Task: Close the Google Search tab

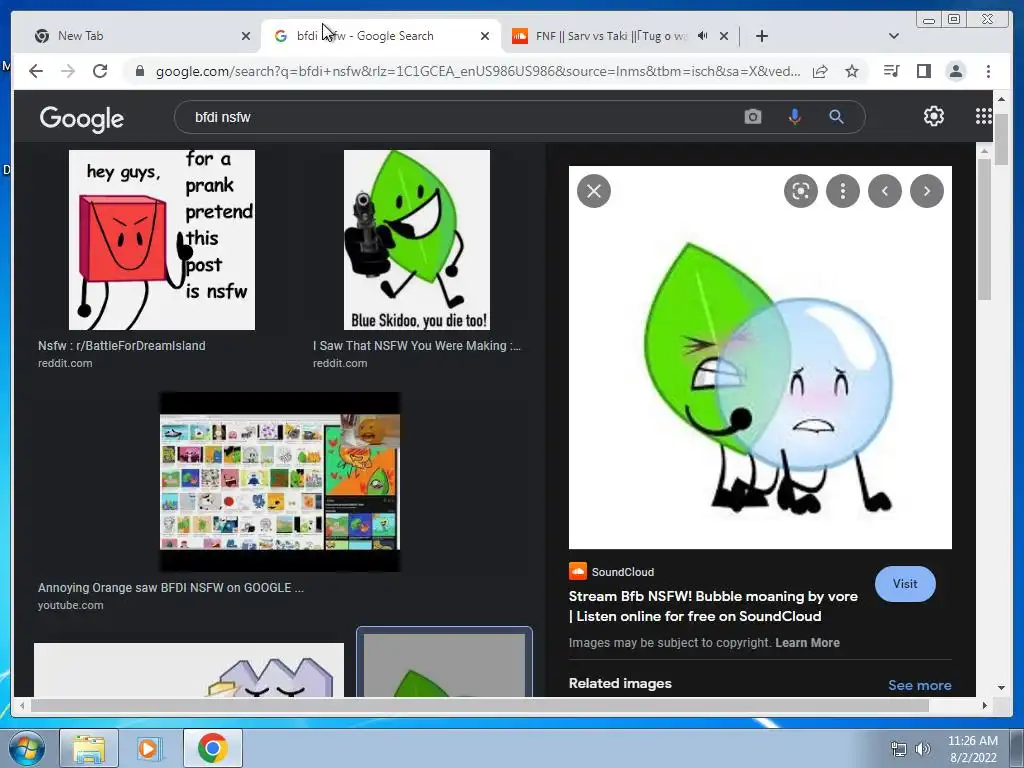Action: tap(485, 36)
